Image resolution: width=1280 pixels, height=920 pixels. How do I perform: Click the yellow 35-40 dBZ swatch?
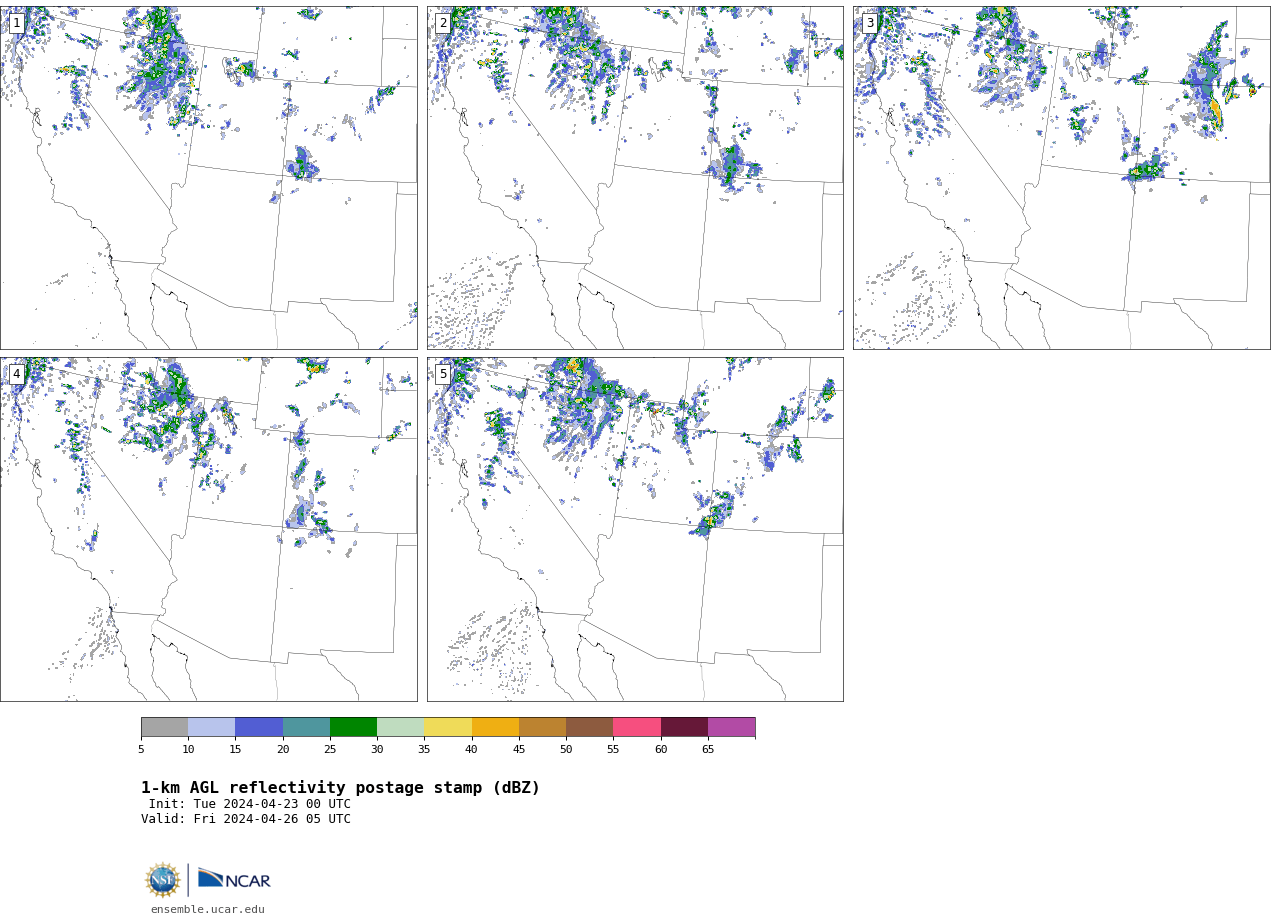[x=448, y=727]
